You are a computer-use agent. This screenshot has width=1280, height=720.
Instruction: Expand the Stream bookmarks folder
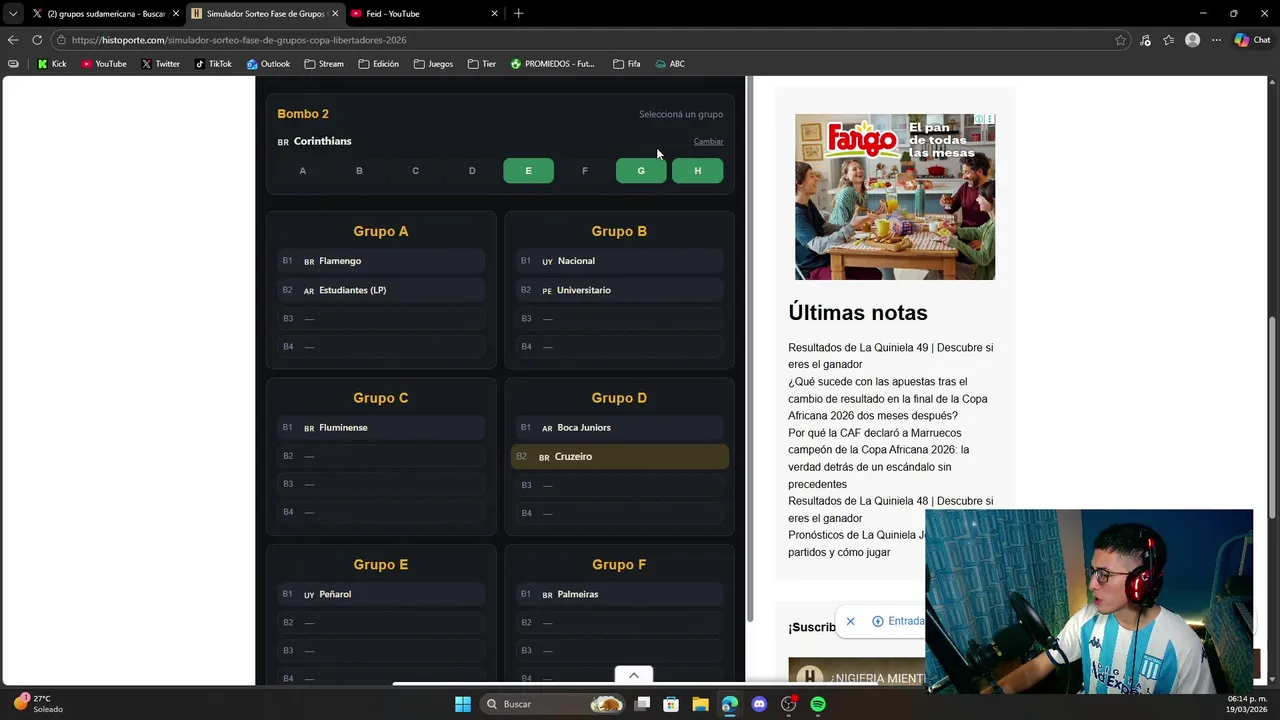324,64
